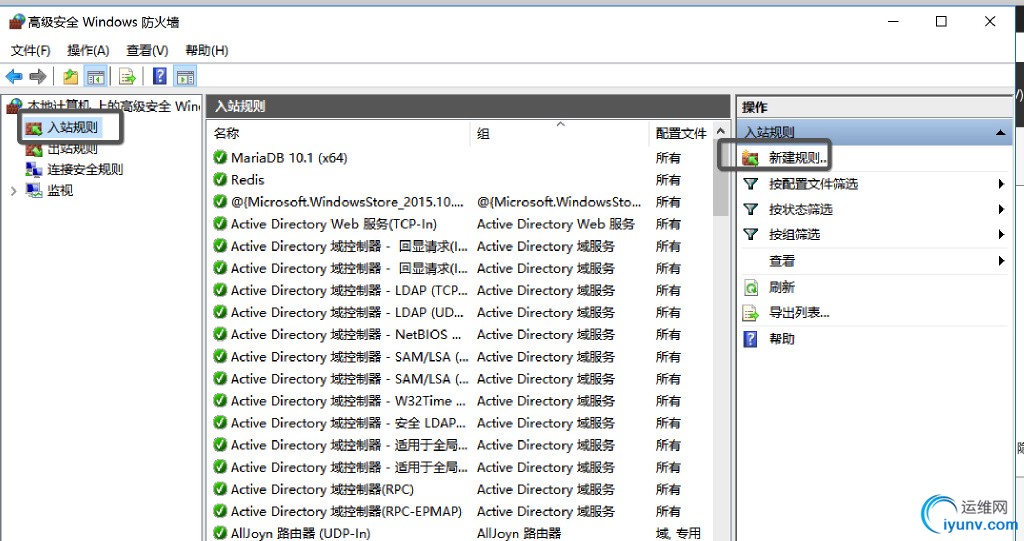The width and height of the screenshot is (1024, 541).
Task: Click the firewall icon beside 入站规则 in the tree
Action: pos(33,127)
